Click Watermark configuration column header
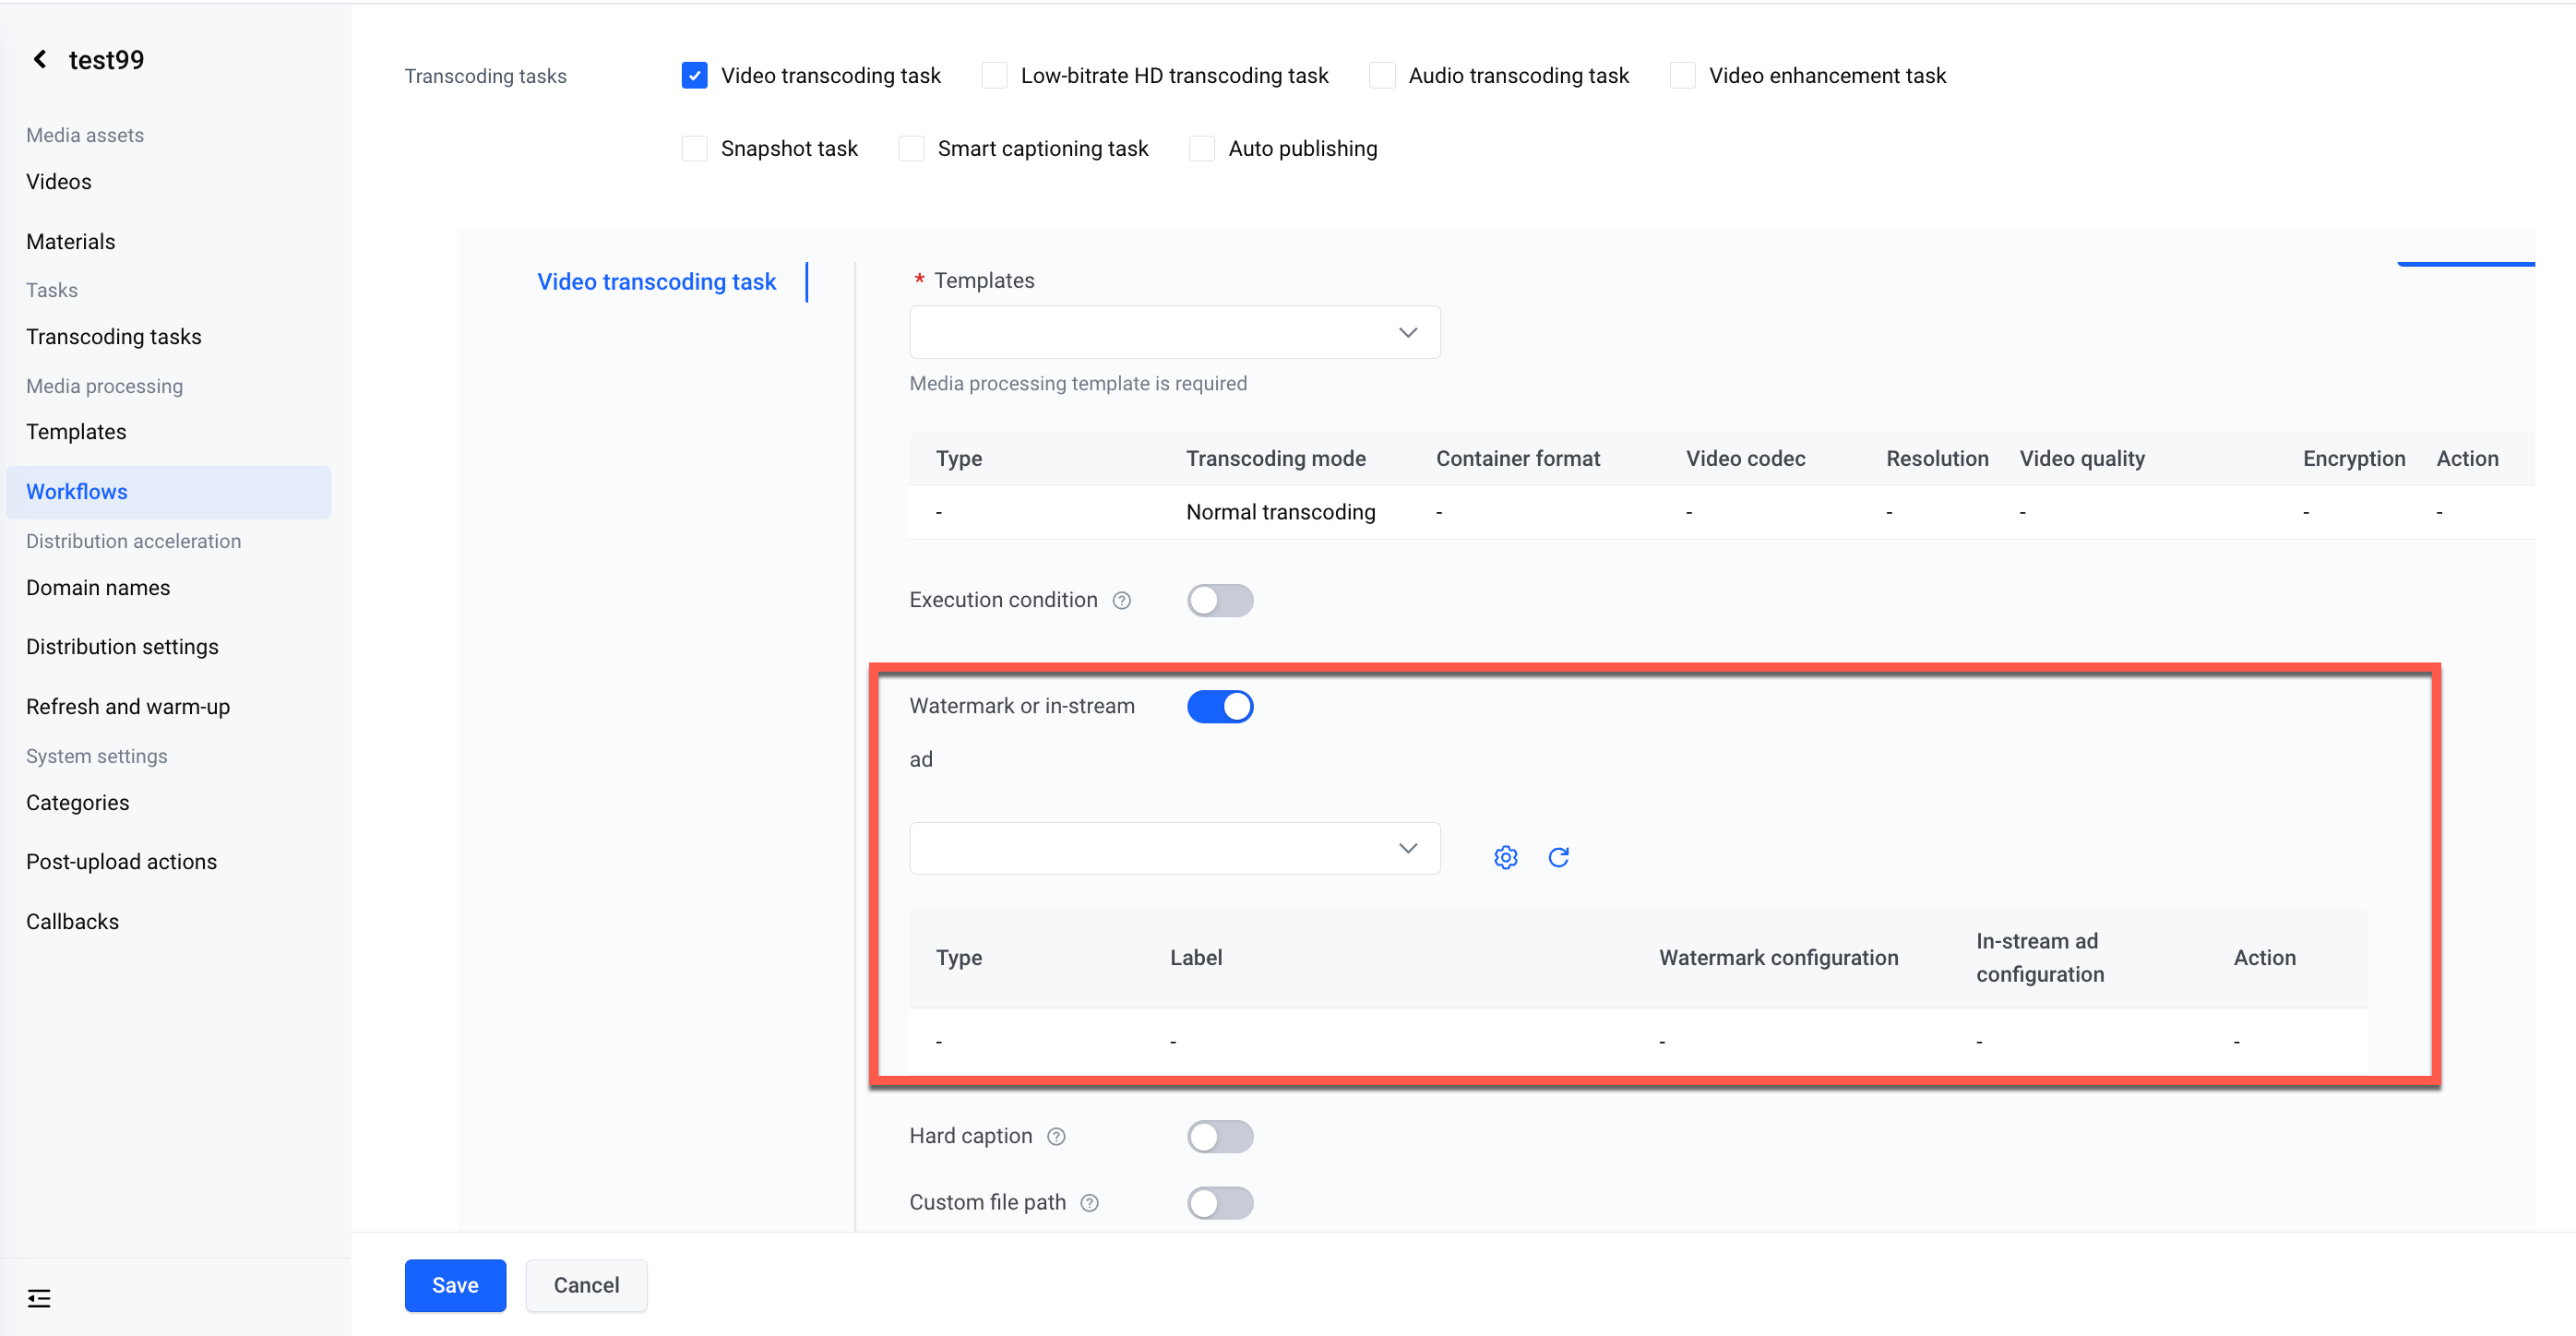2576x1336 pixels. (1778, 958)
